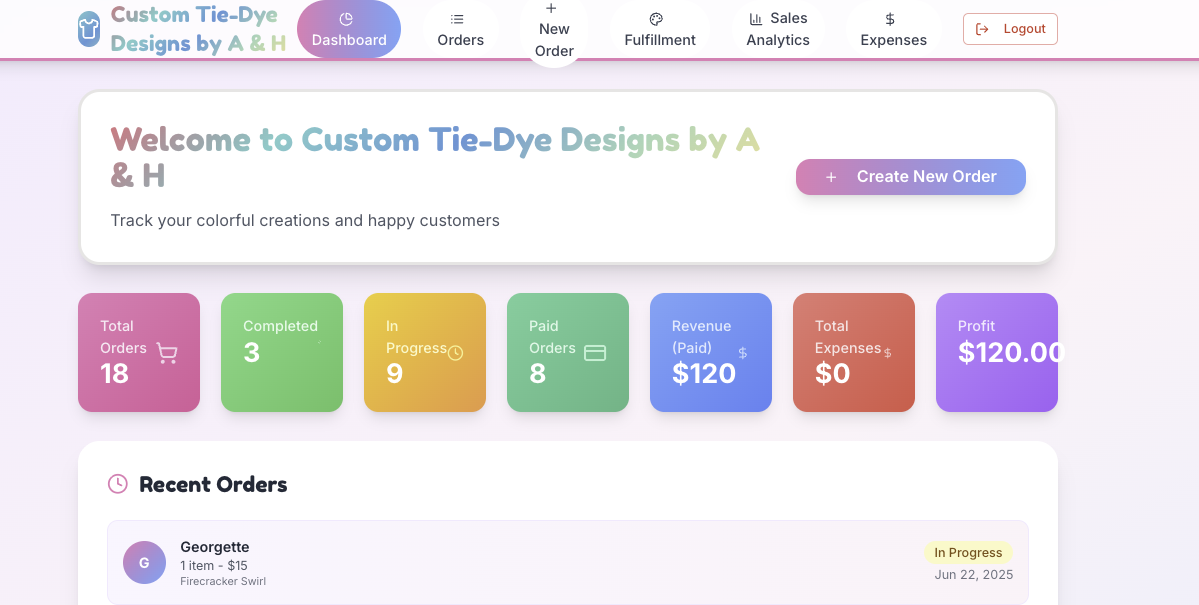Click the Logout button
The width and height of the screenshot is (1199, 605).
(x=1010, y=29)
